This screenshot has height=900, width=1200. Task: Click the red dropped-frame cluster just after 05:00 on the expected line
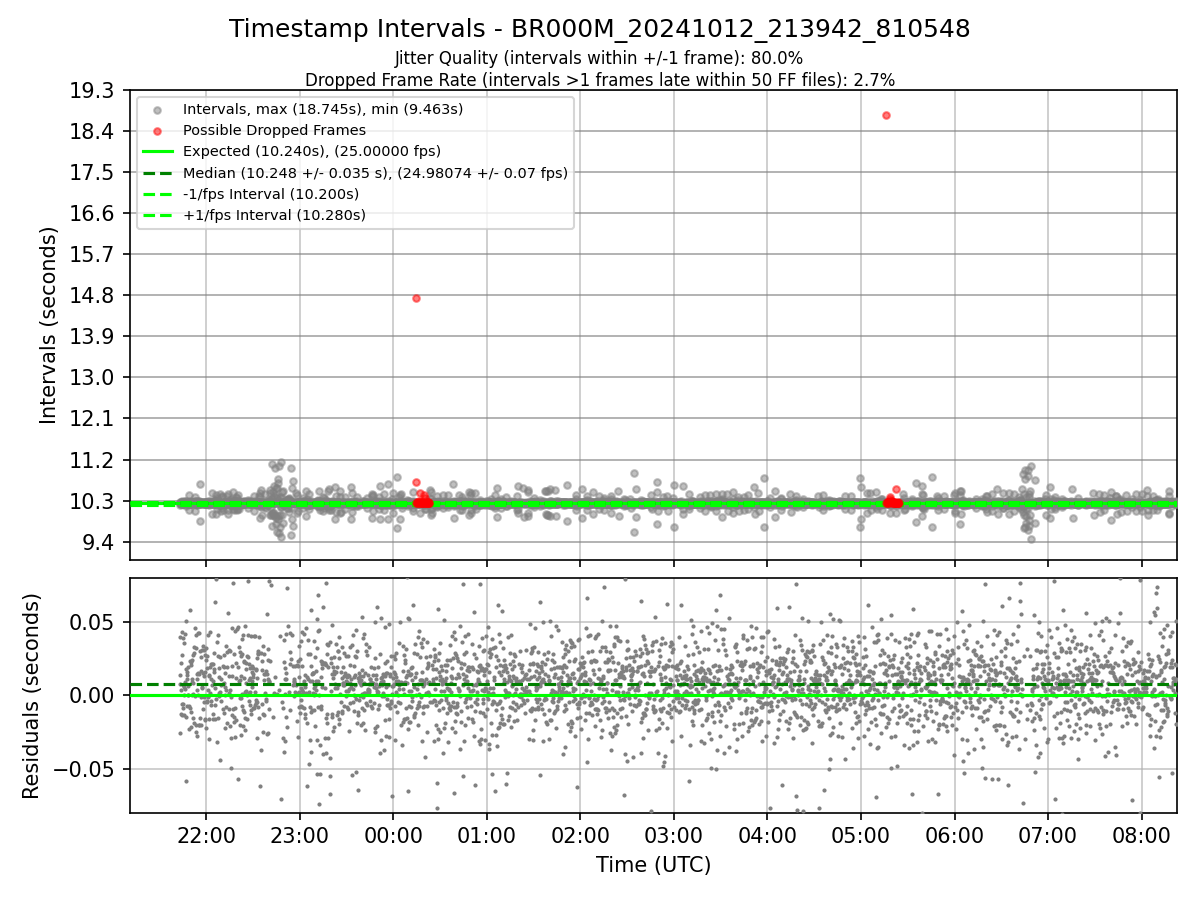pyautogui.click(x=892, y=501)
